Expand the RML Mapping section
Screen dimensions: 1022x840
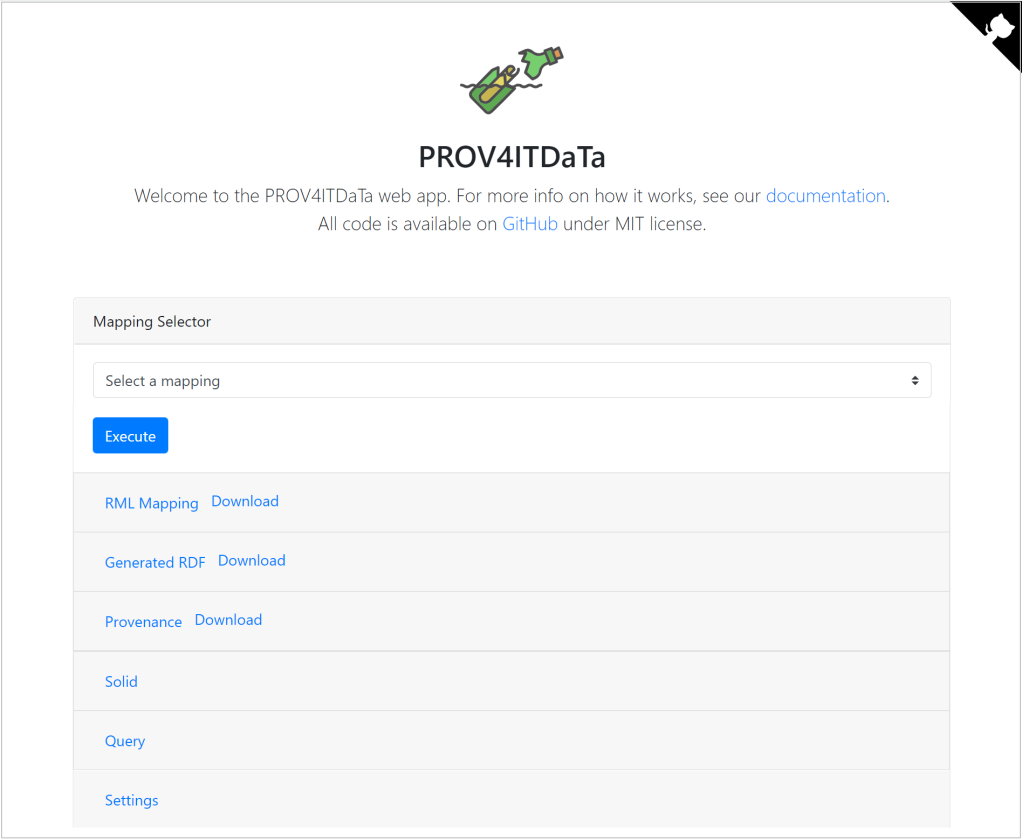coord(151,503)
